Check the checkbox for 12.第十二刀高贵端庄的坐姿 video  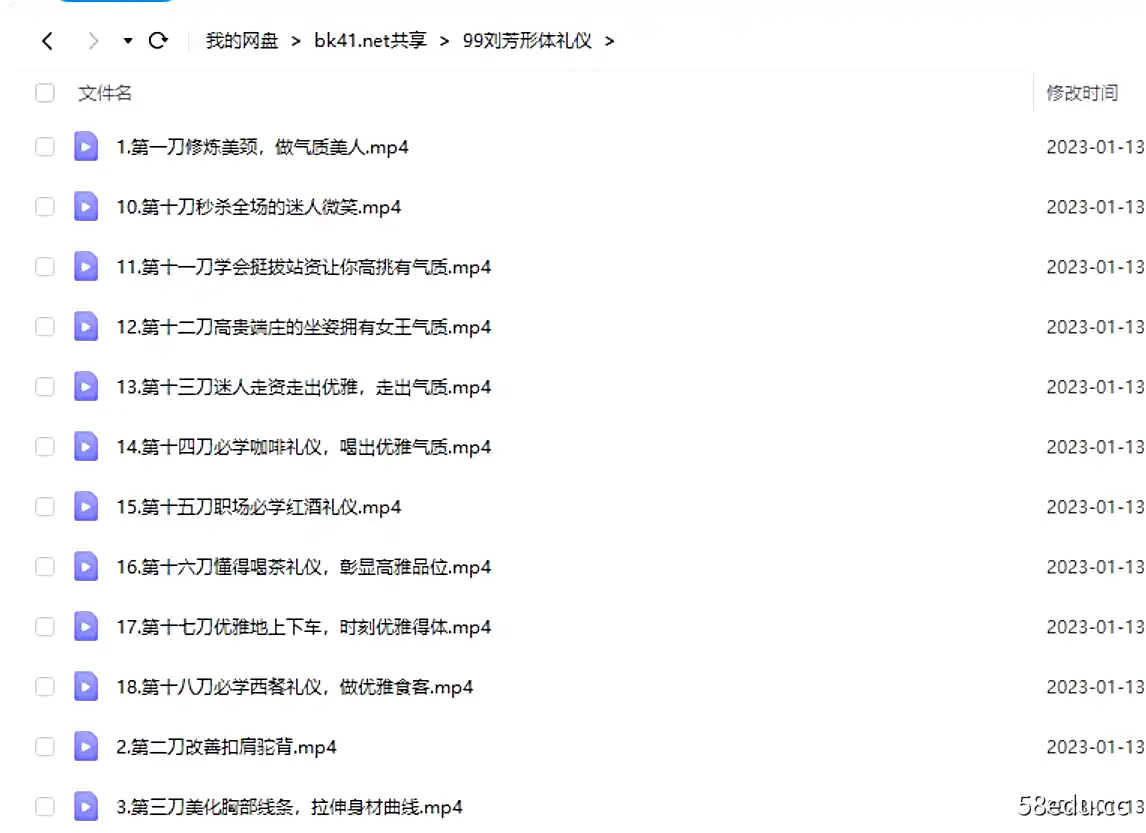[44, 327]
